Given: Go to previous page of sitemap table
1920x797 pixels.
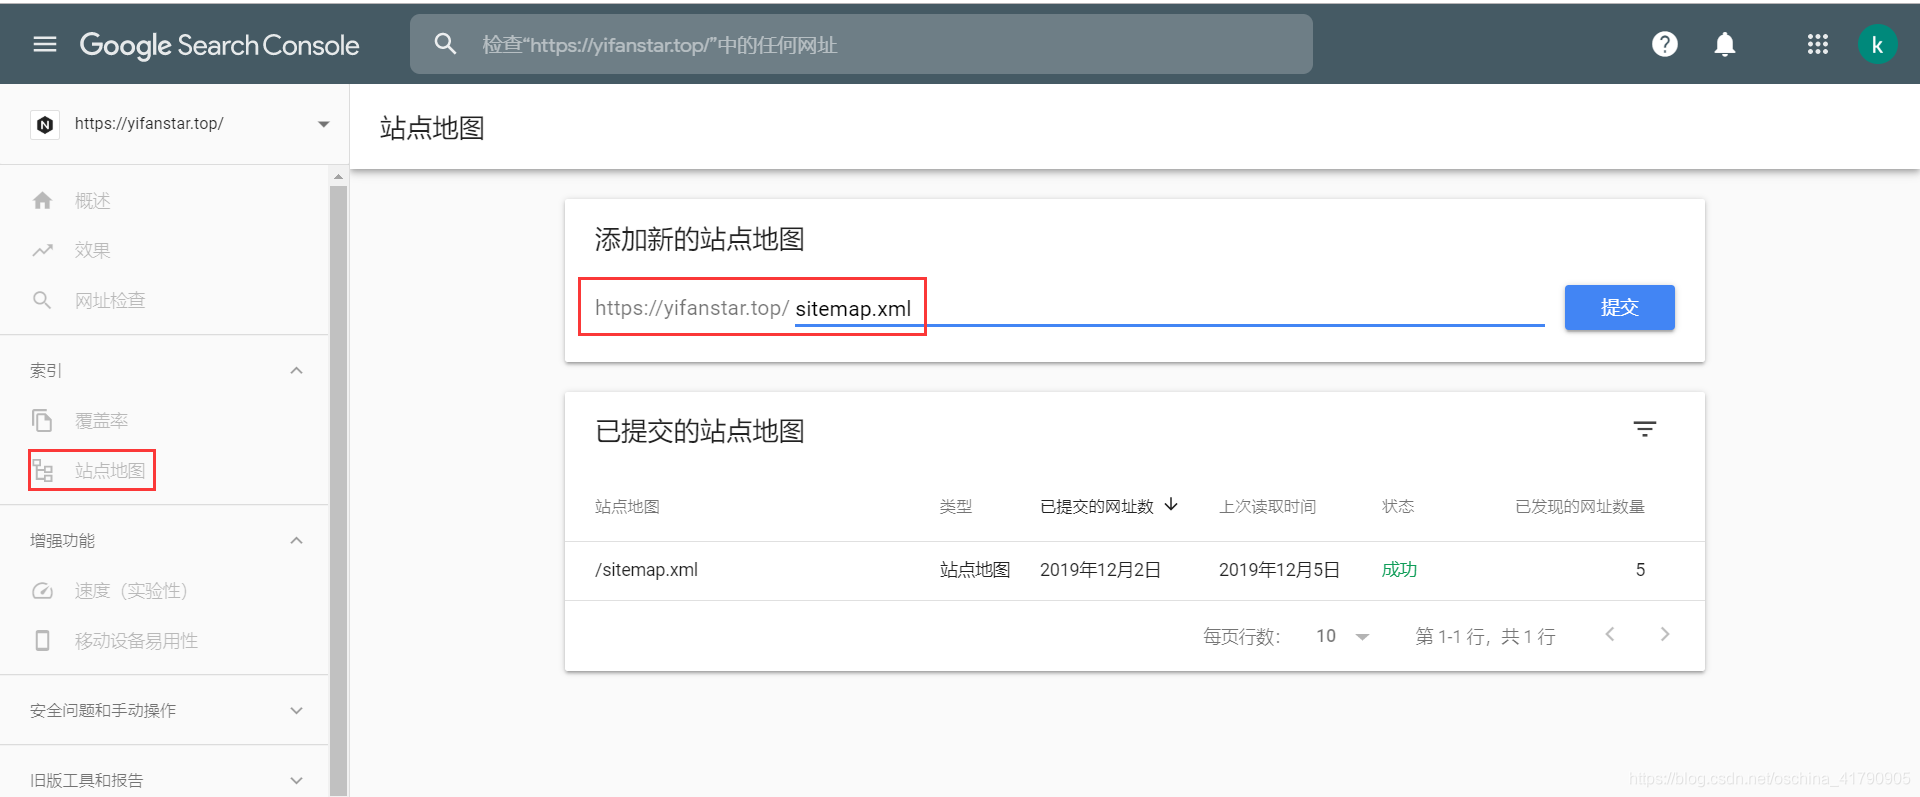Looking at the screenshot, I should coord(1610,634).
